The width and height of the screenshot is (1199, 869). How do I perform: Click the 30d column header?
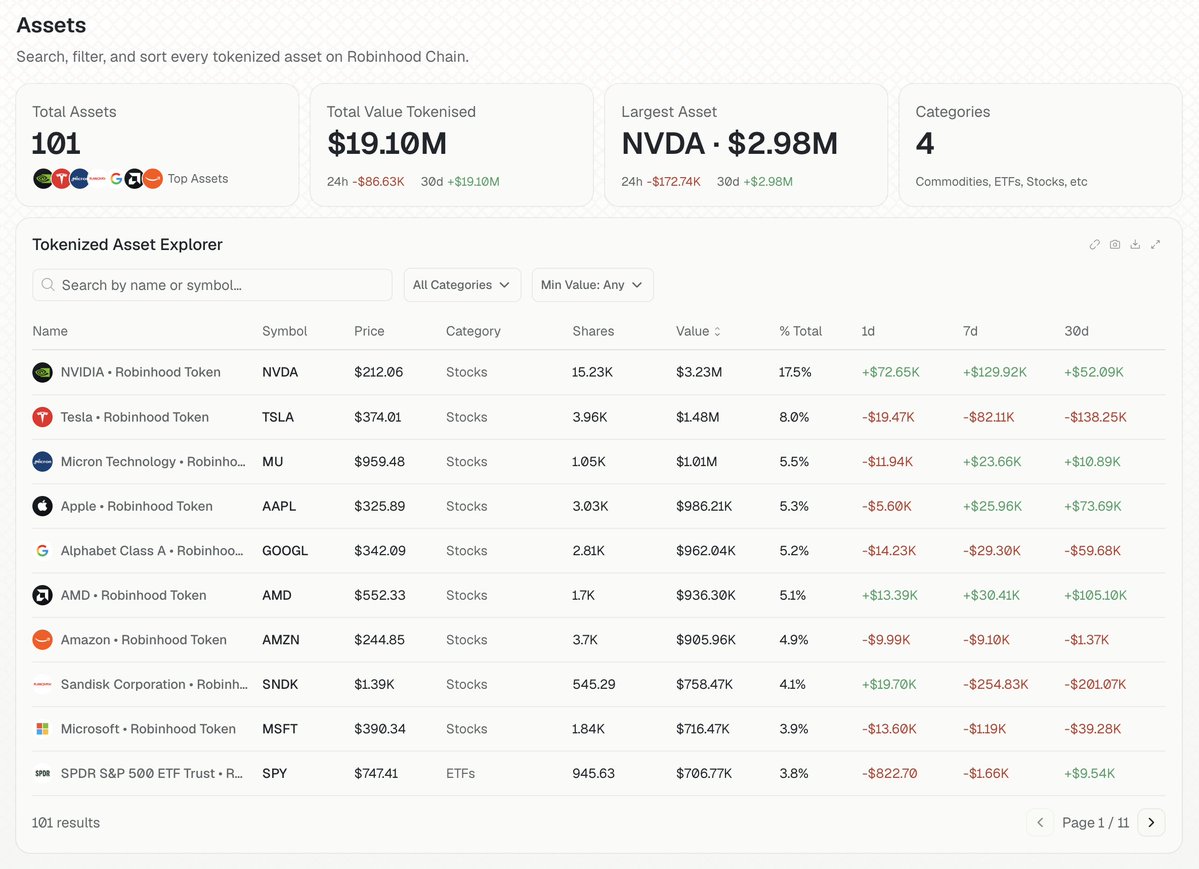[1077, 331]
